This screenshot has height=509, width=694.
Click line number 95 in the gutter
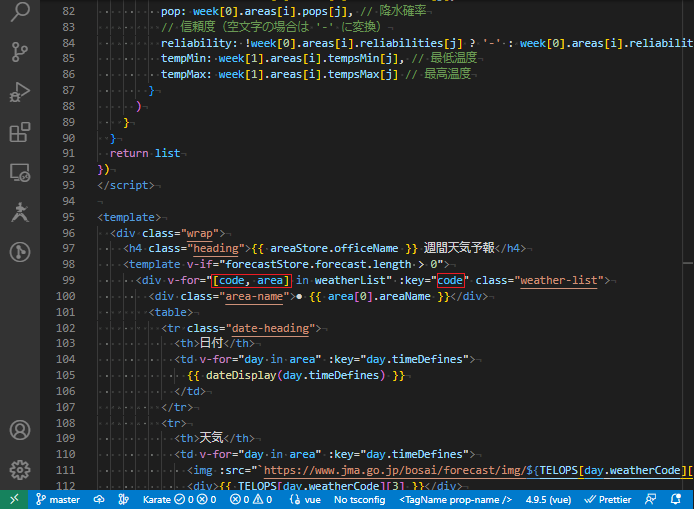(x=69, y=217)
